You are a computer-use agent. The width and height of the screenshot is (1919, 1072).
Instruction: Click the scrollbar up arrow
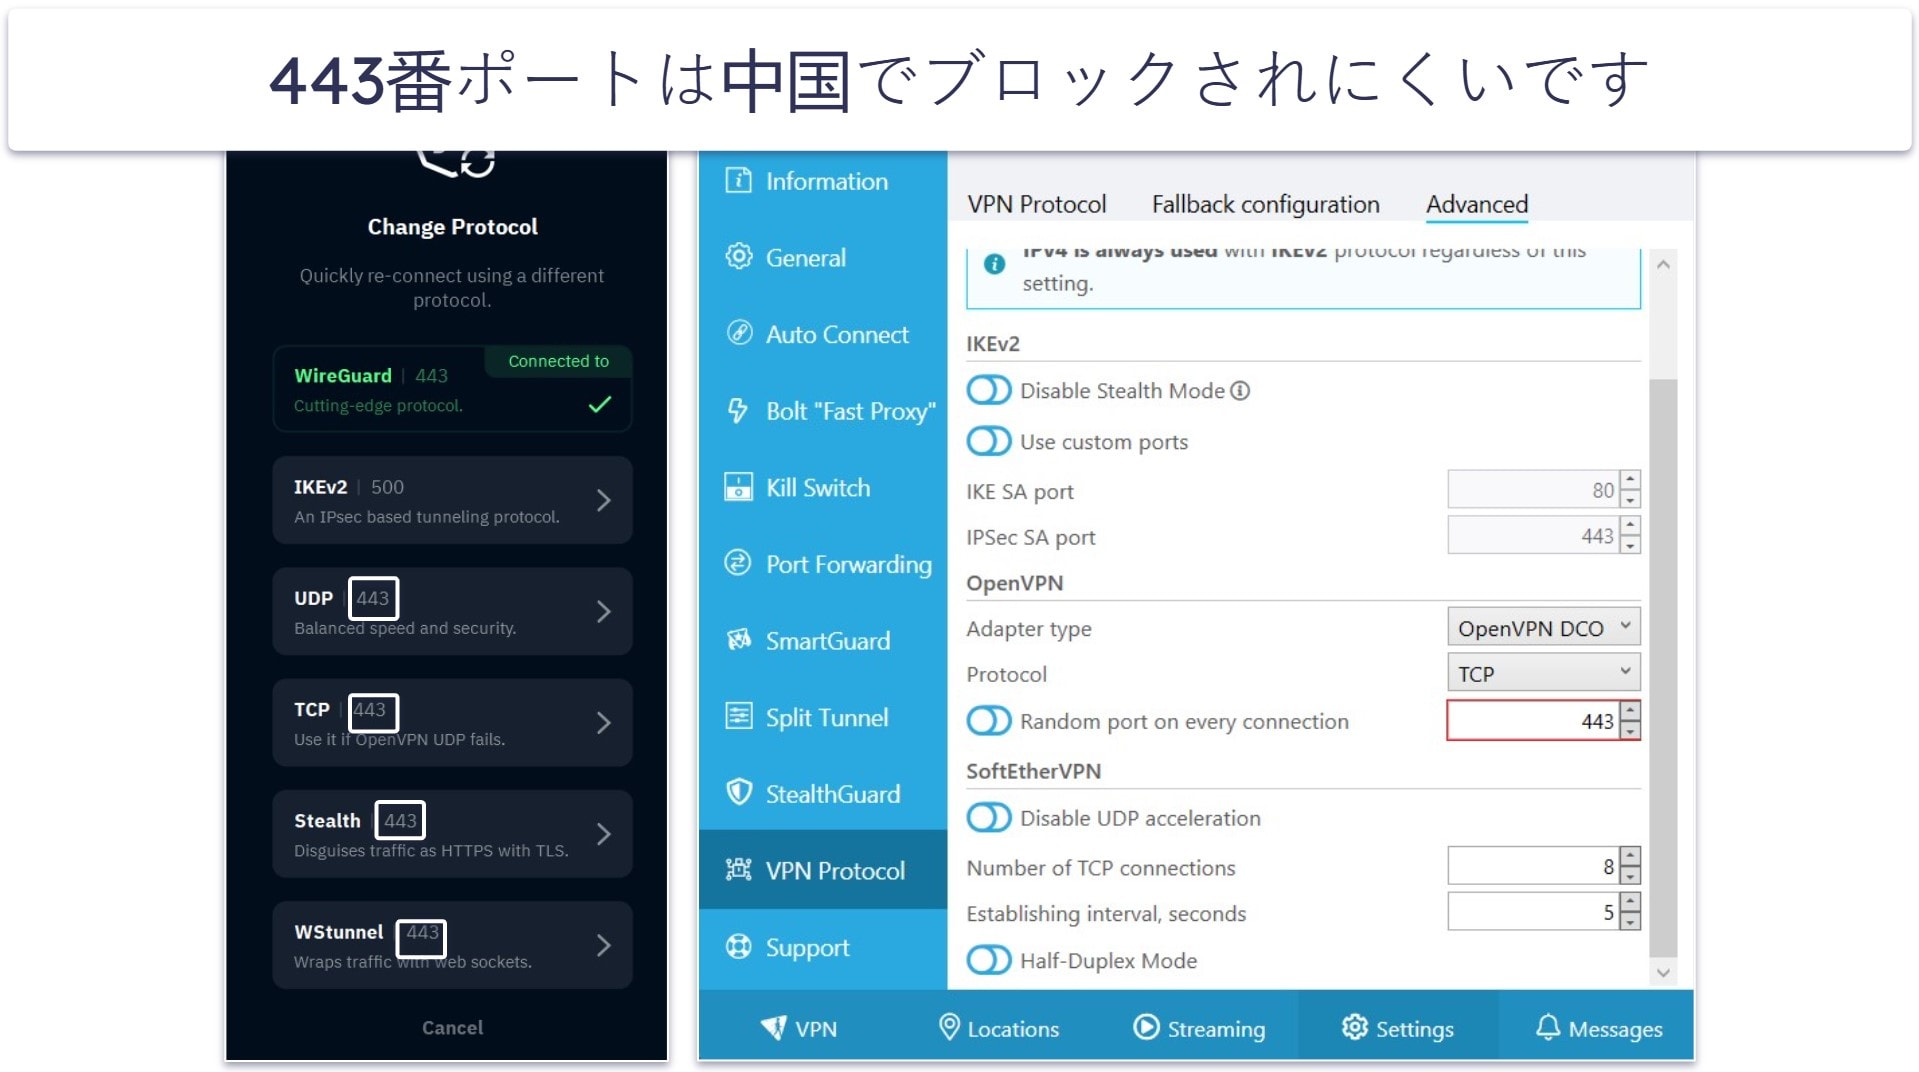[1663, 264]
